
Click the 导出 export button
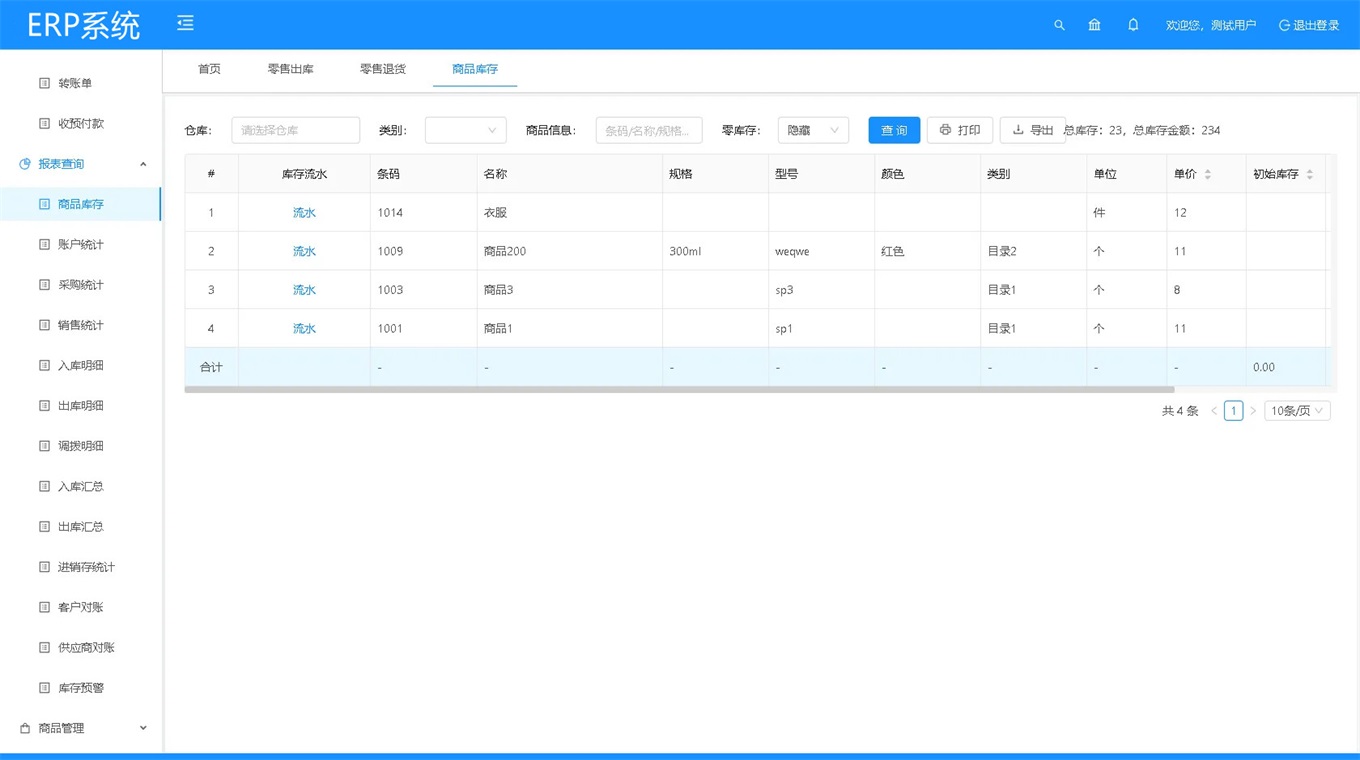click(1032, 130)
